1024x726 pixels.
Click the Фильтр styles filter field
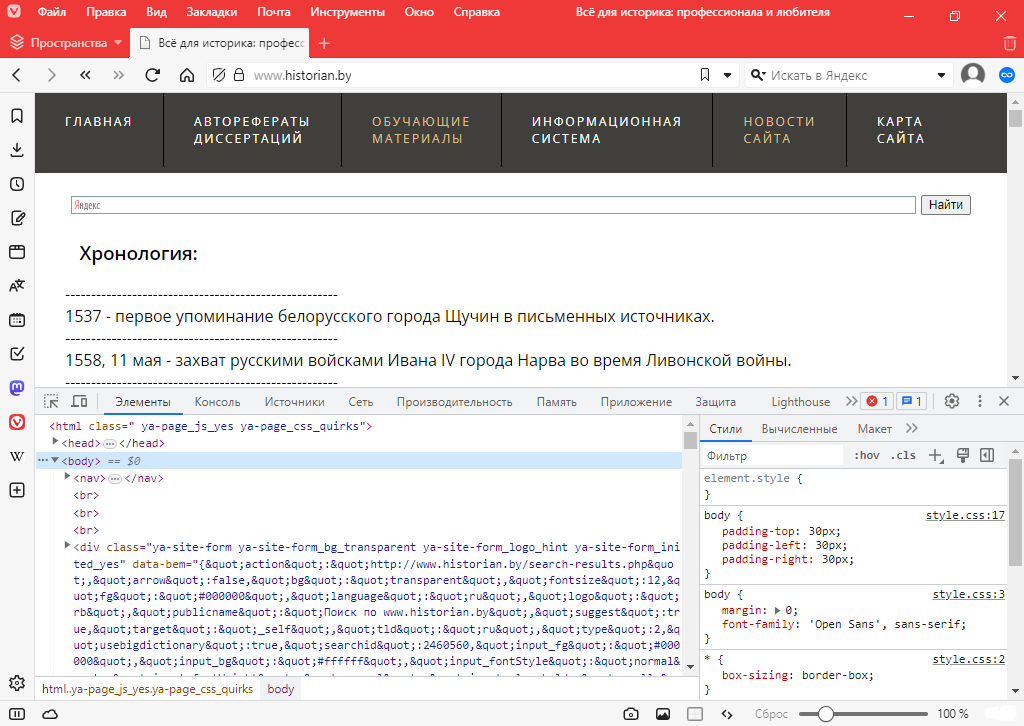coord(770,456)
